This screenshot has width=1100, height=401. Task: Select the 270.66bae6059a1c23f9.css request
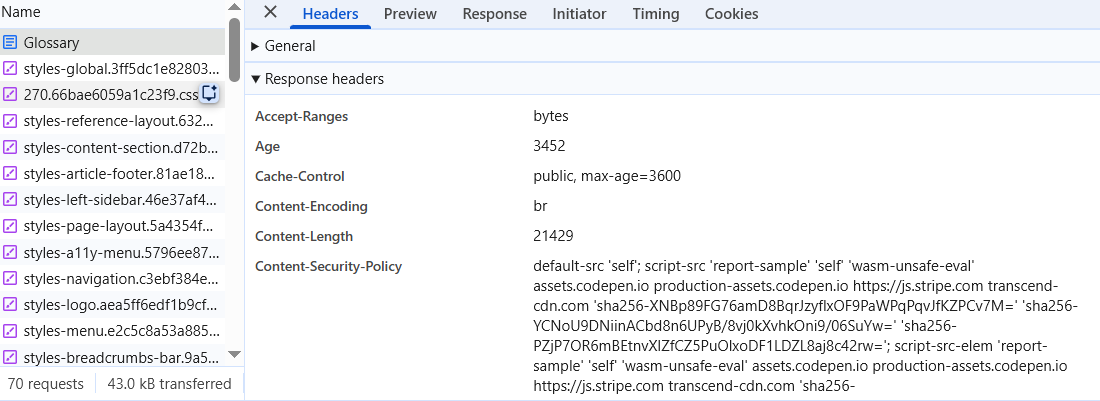pyautogui.click(x=112, y=95)
